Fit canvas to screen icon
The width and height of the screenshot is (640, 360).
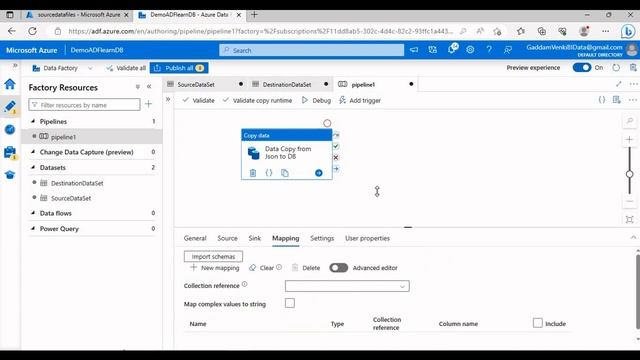[x=629, y=220]
